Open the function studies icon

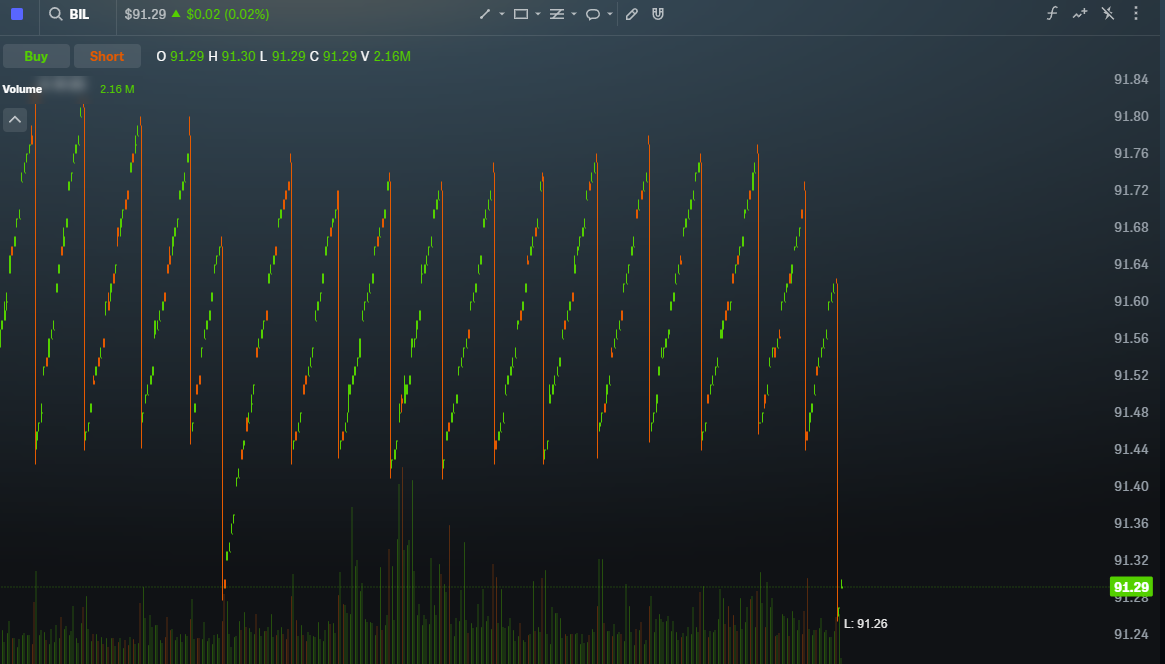(x=1052, y=13)
